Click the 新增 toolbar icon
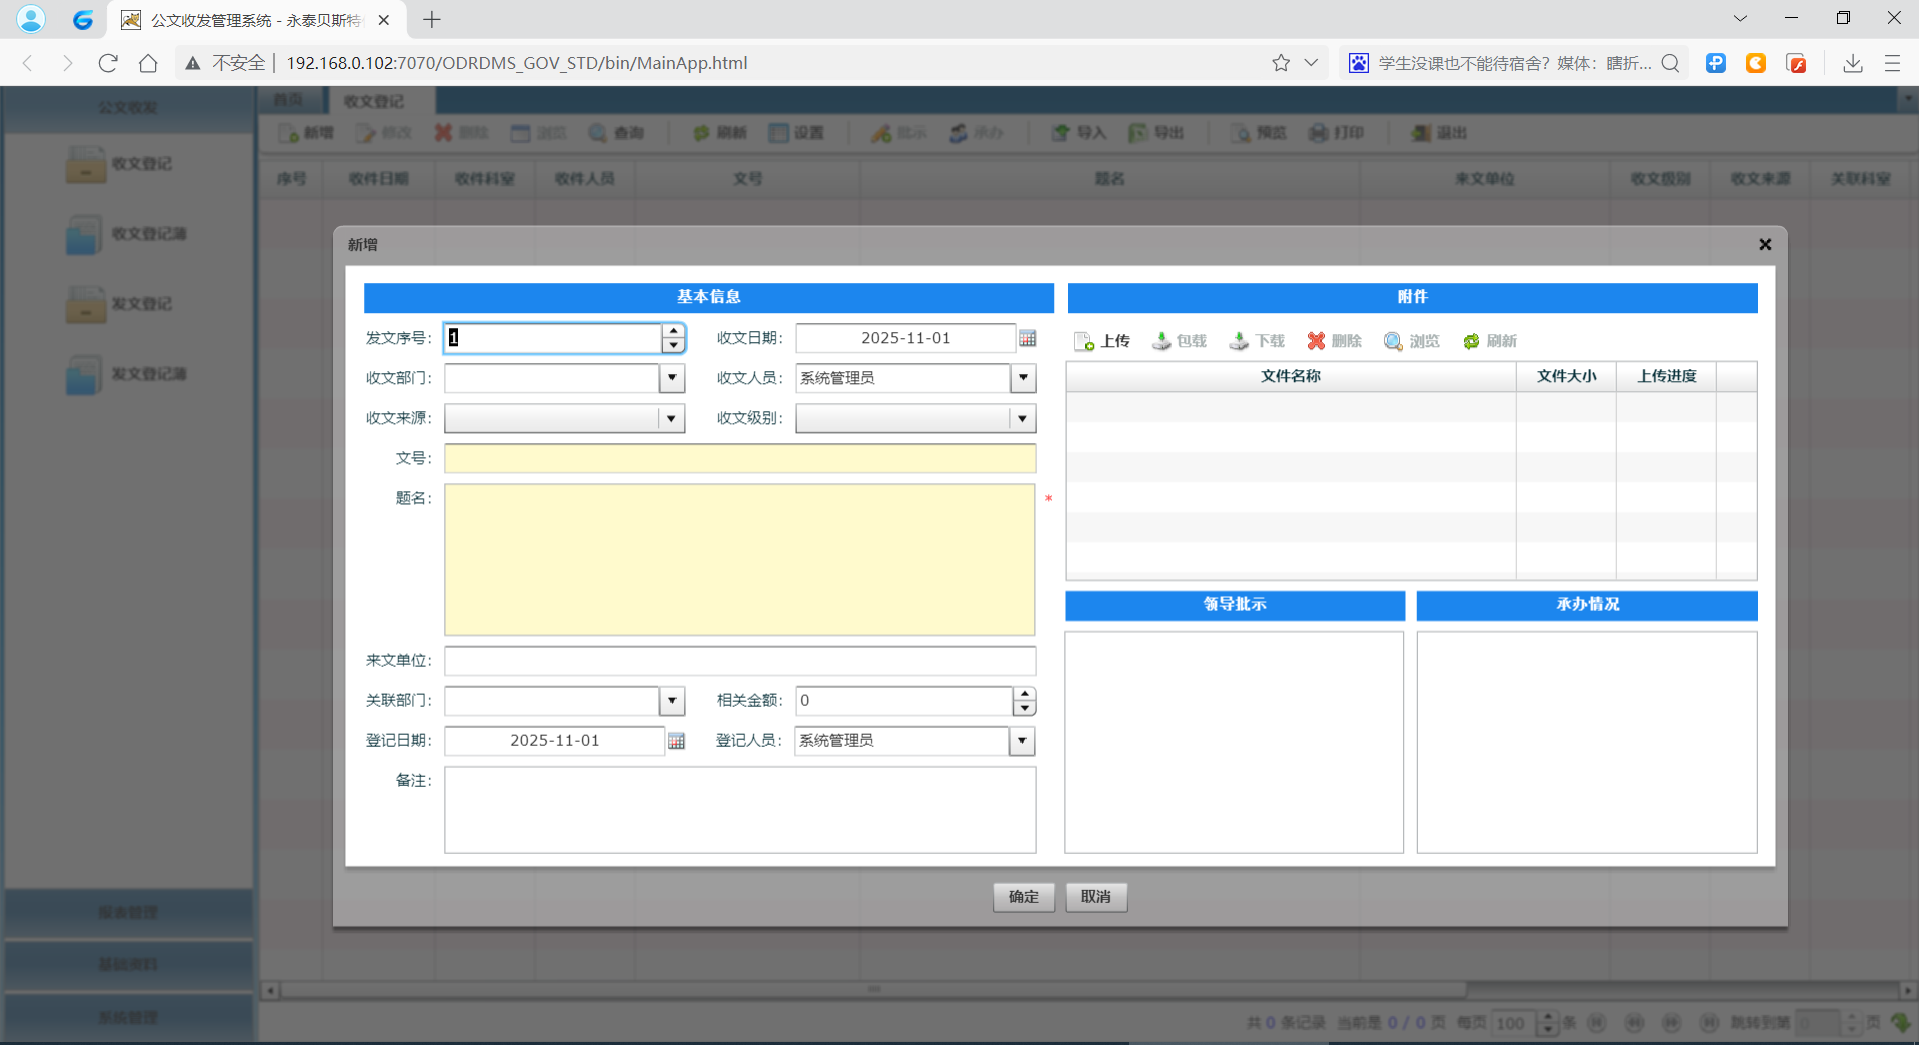Image resolution: width=1919 pixels, height=1045 pixels. click(x=305, y=132)
